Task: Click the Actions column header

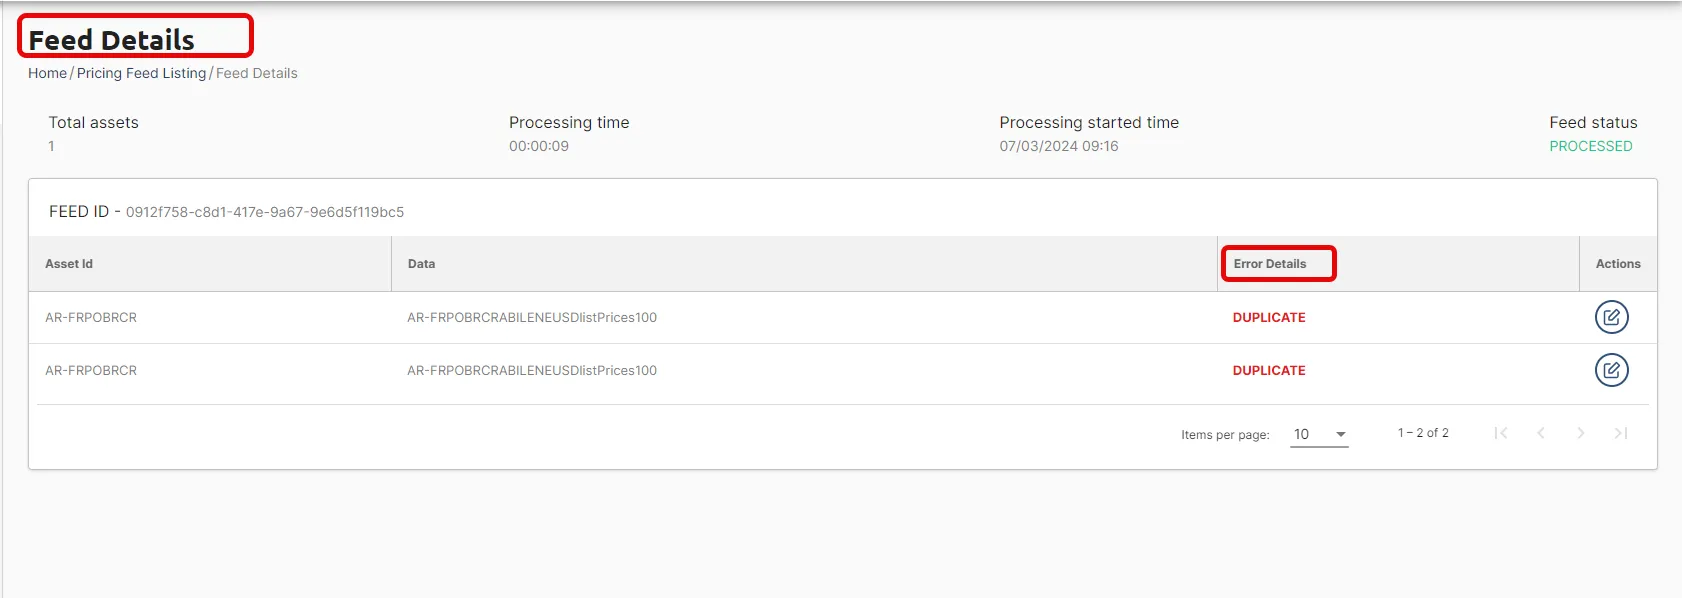Action: point(1618,264)
